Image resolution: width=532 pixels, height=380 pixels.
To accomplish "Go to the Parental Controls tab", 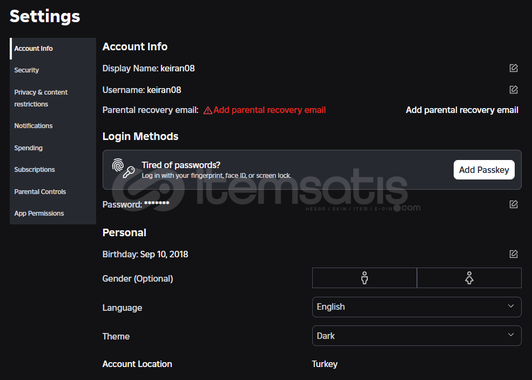I will click(53, 192).
